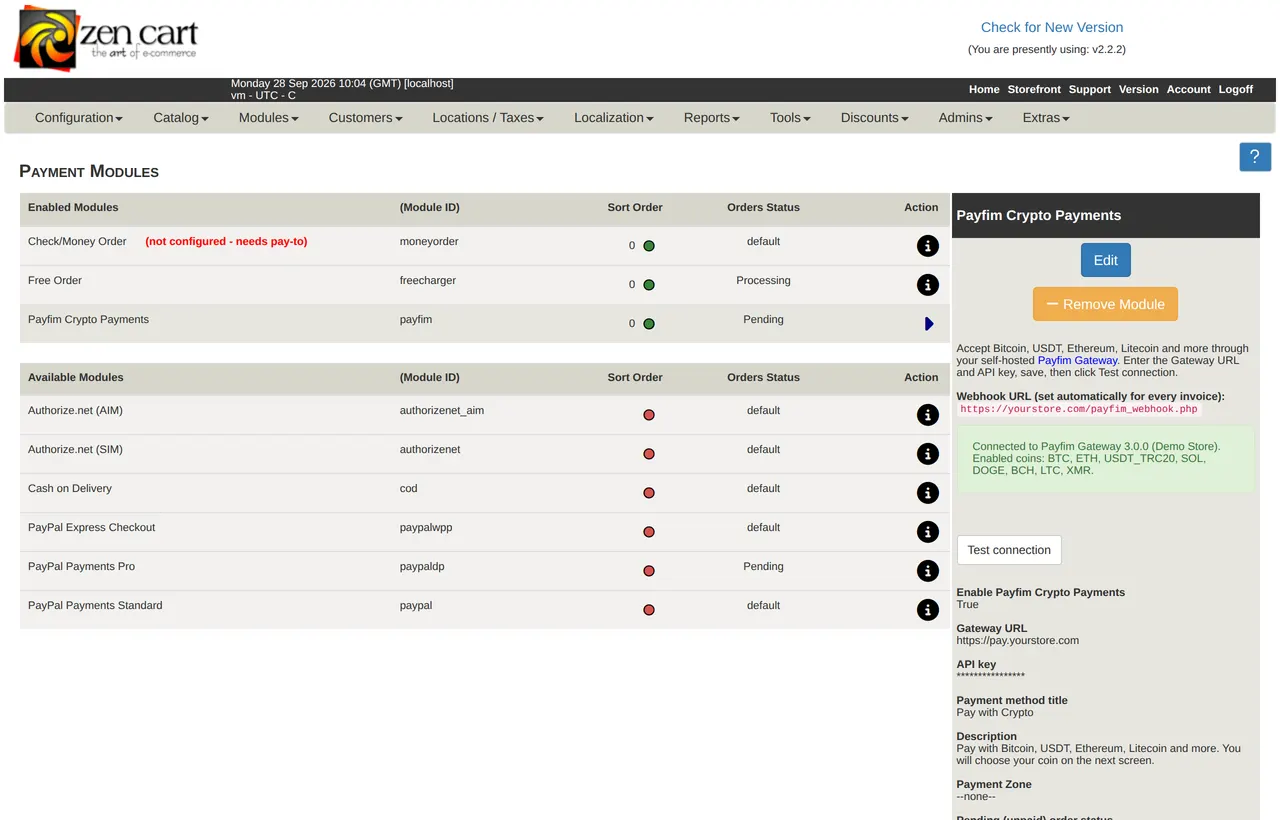The width and height of the screenshot is (1280, 820).
Task: Open info for PayPal Payments Pro module
Action: click(927, 571)
